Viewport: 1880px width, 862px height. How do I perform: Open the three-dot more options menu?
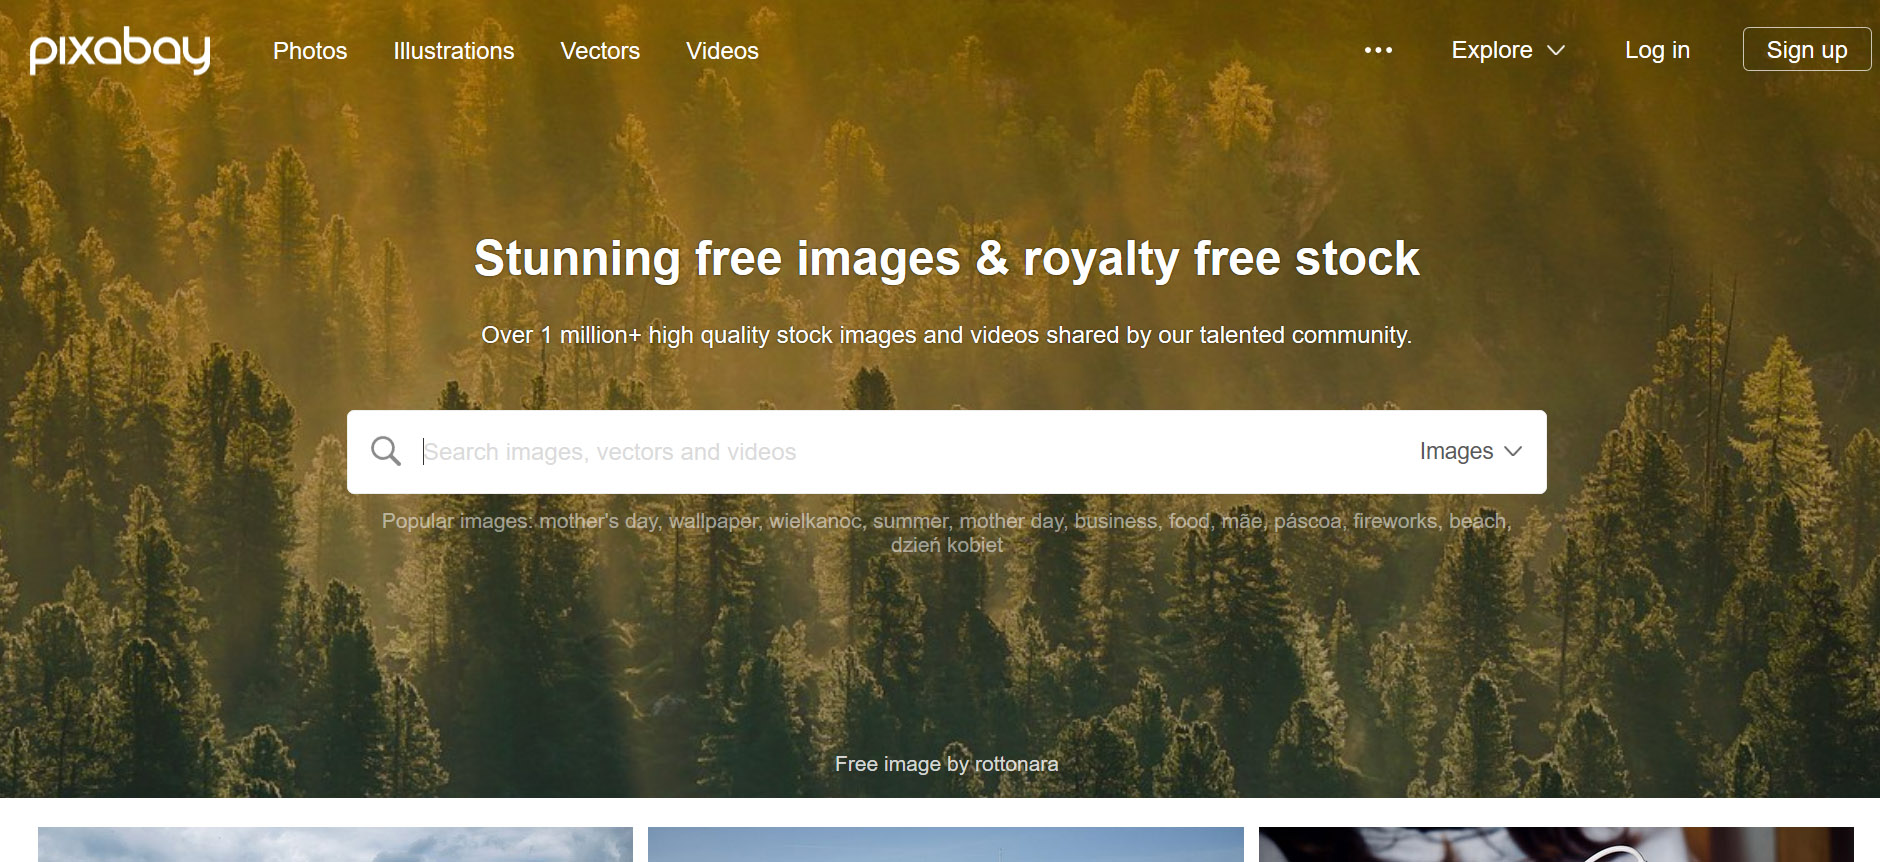pos(1378,50)
